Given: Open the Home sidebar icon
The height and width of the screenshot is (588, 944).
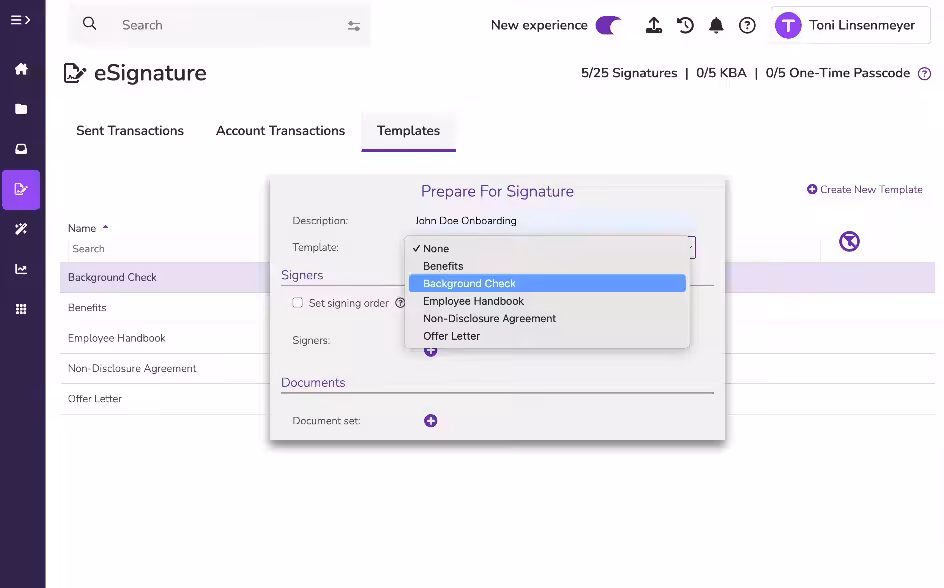Looking at the screenshot, I should [x=21, y=69].
